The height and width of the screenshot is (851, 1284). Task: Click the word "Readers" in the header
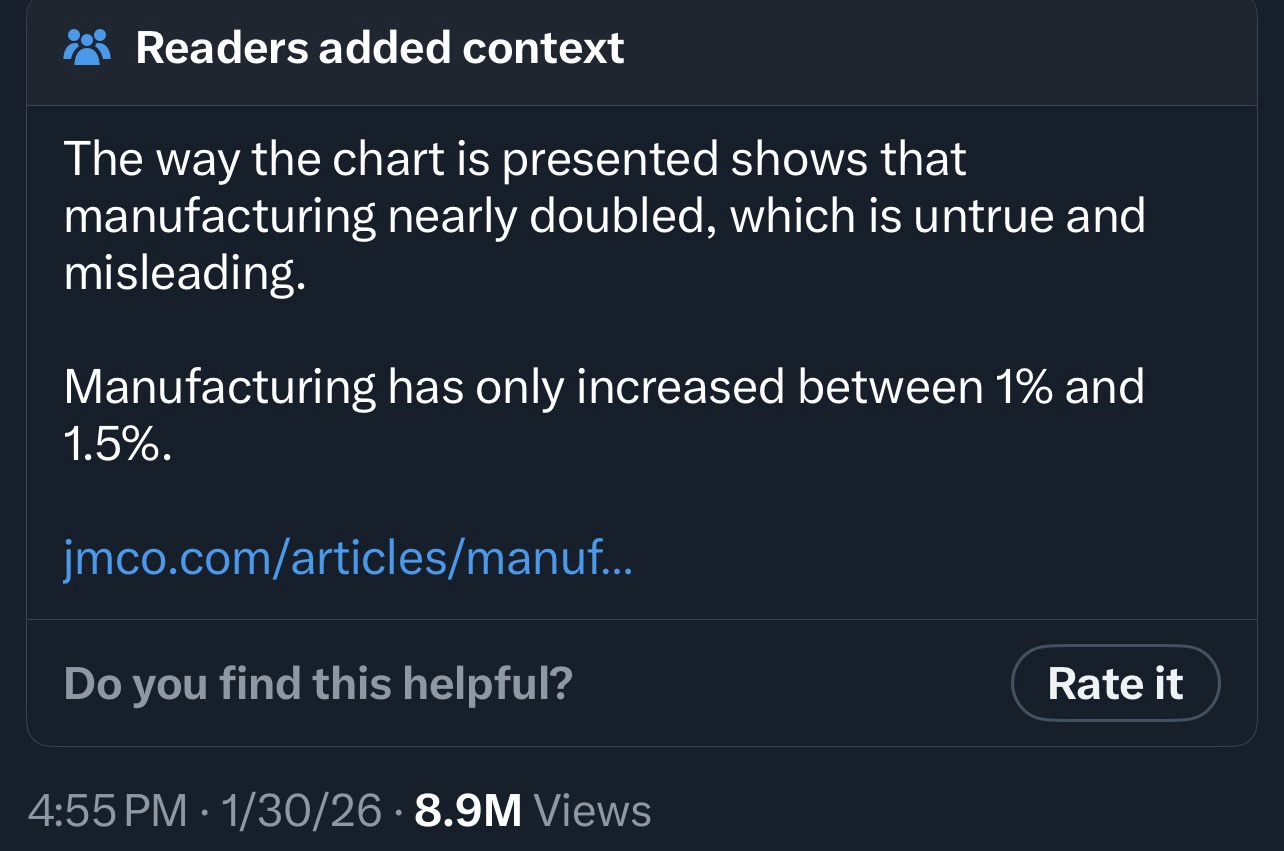(221, 48)
